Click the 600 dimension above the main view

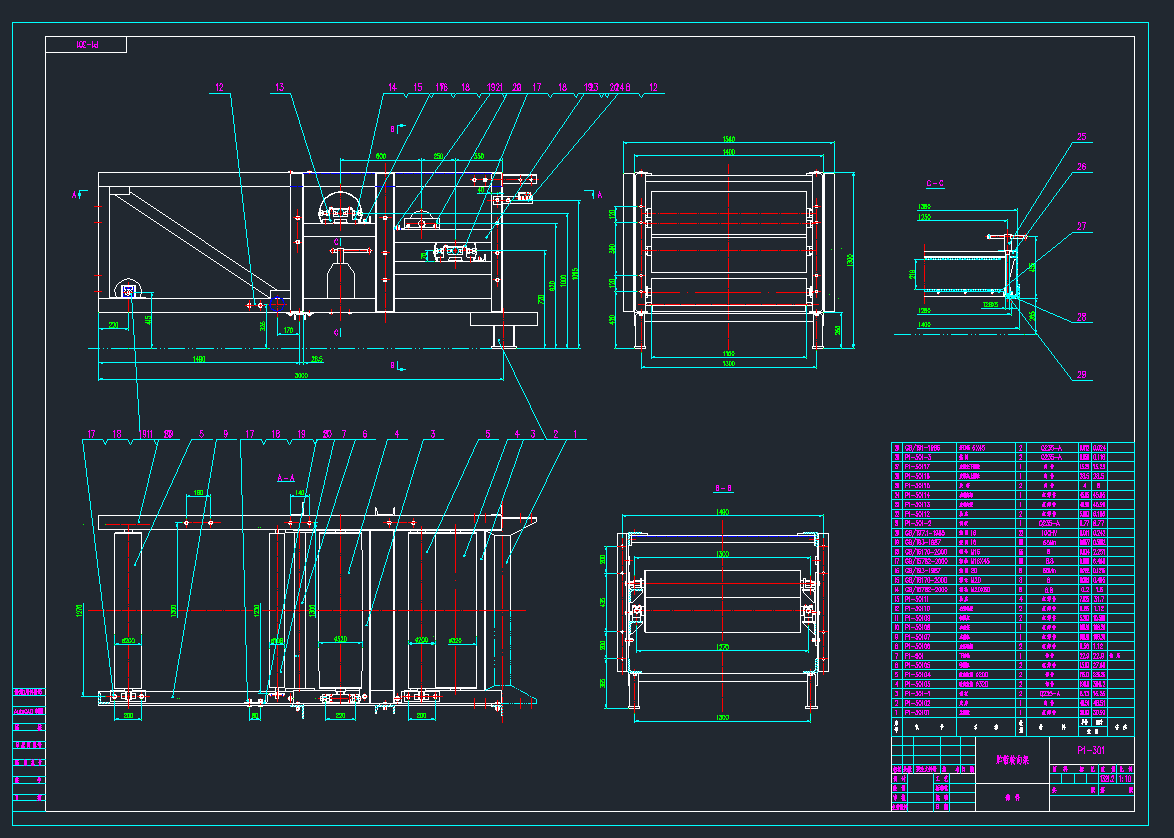point(381,157)
